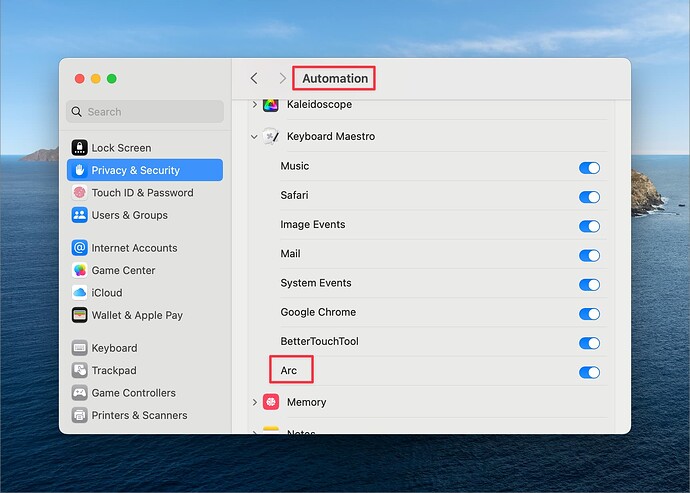Viewport: 690px width, 493px height.
Task: Click the Safari row label
Action: [x=294, y=195]
